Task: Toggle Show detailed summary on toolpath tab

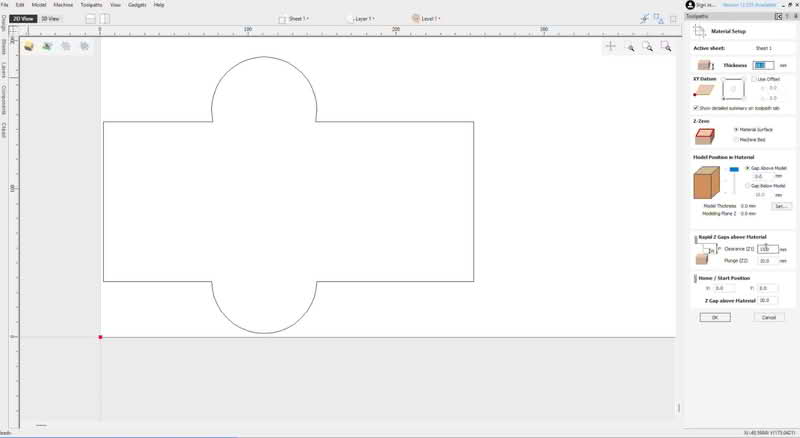Action: [696, 108]
